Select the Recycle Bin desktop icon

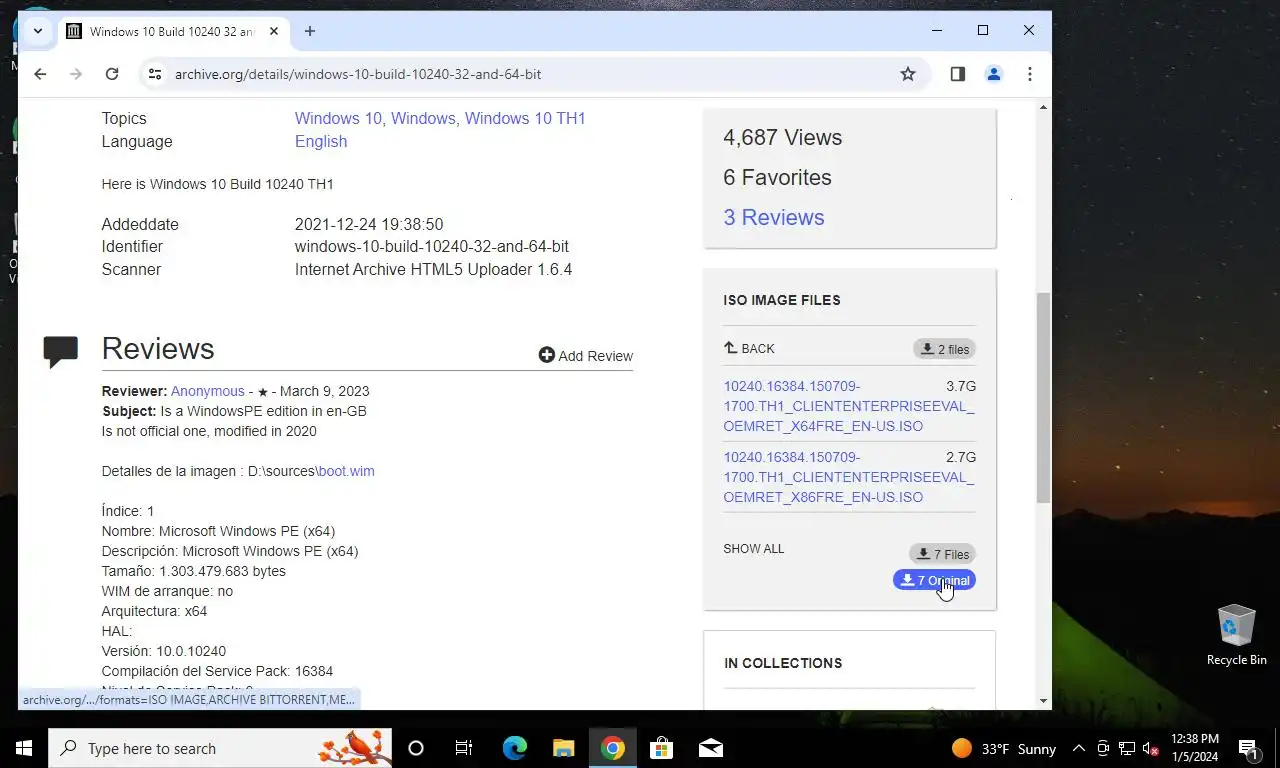coord(1237,635)
